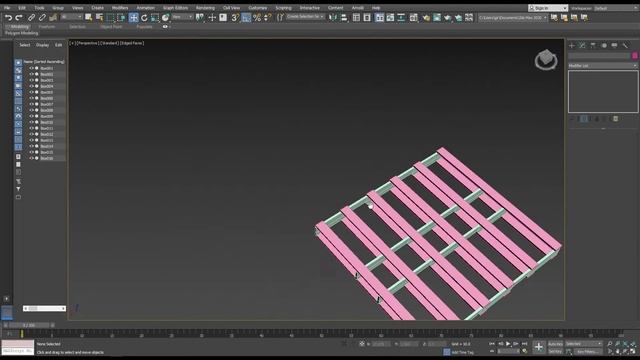Toggle the Scene Explorer button
The height and width of the screenshot is (360, 640).
tap(356, 18)
